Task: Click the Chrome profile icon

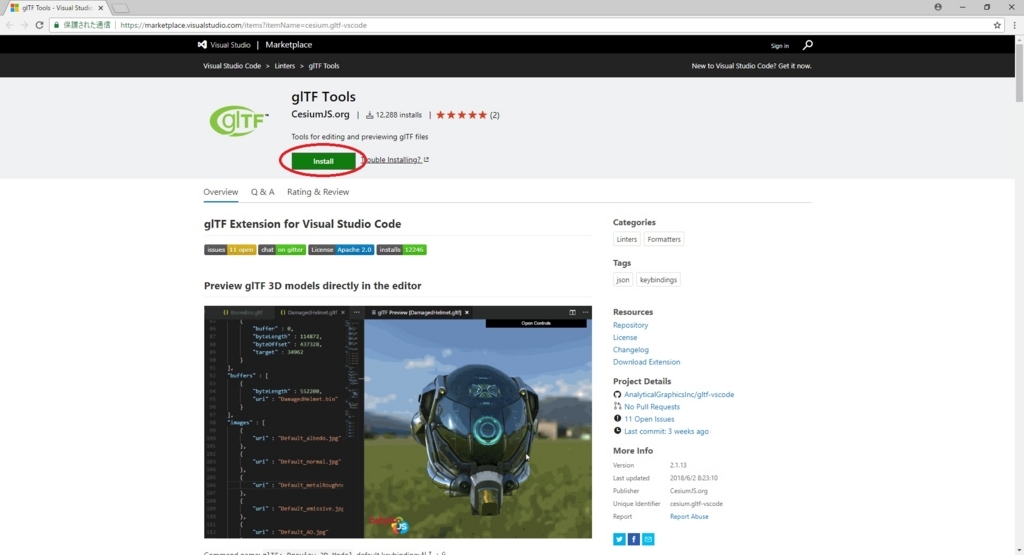Action: pyautogui.click(x=938, y=7)
